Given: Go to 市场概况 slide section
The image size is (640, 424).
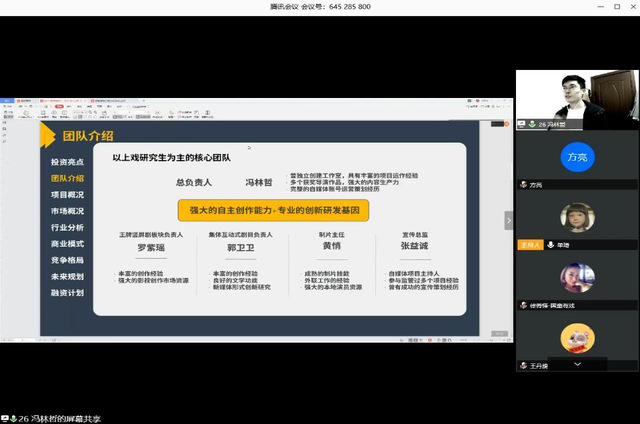Looking at the screenshot, I should [67, 211].
